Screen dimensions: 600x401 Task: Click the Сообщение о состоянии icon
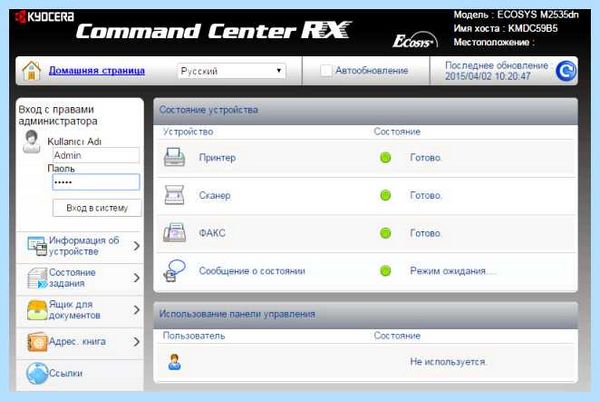(x=174, y=270)
